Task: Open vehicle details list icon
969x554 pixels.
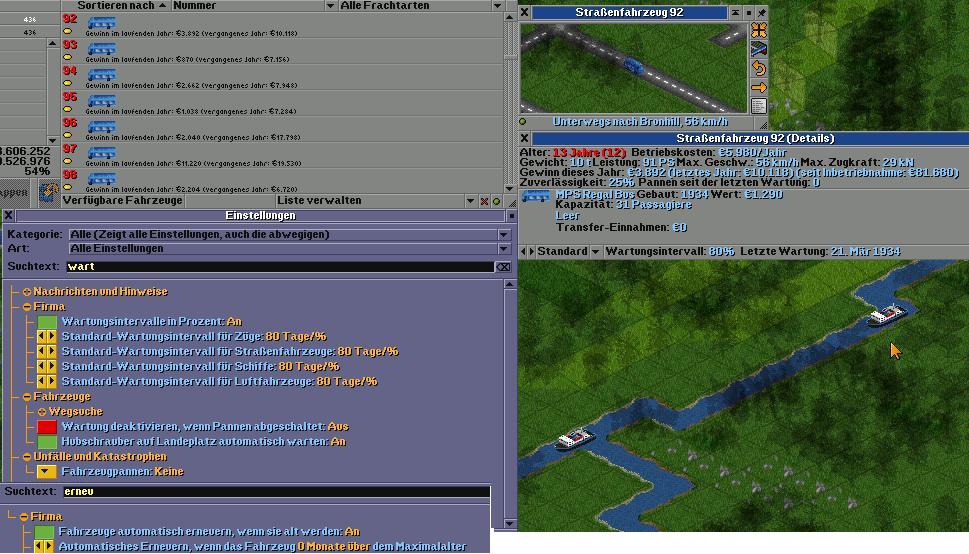Action: point(758,106)
